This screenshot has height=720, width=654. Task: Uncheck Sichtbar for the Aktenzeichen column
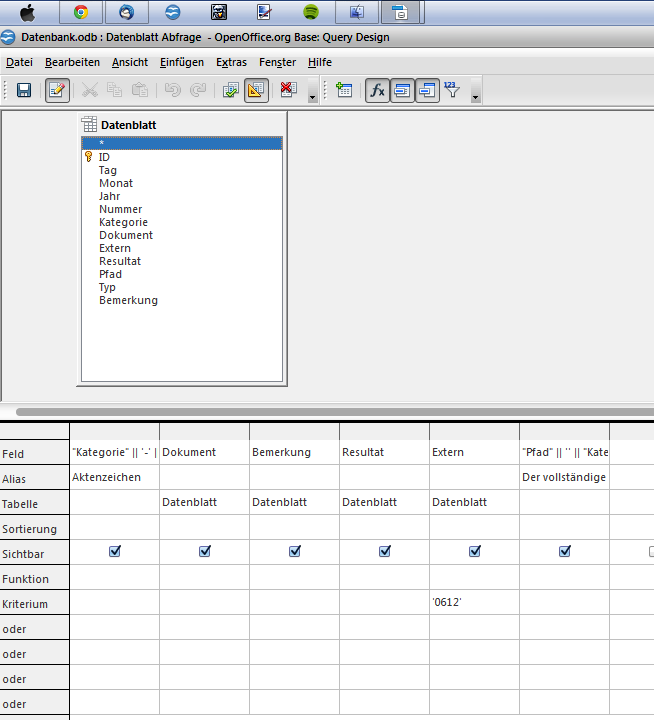point(115,551)
